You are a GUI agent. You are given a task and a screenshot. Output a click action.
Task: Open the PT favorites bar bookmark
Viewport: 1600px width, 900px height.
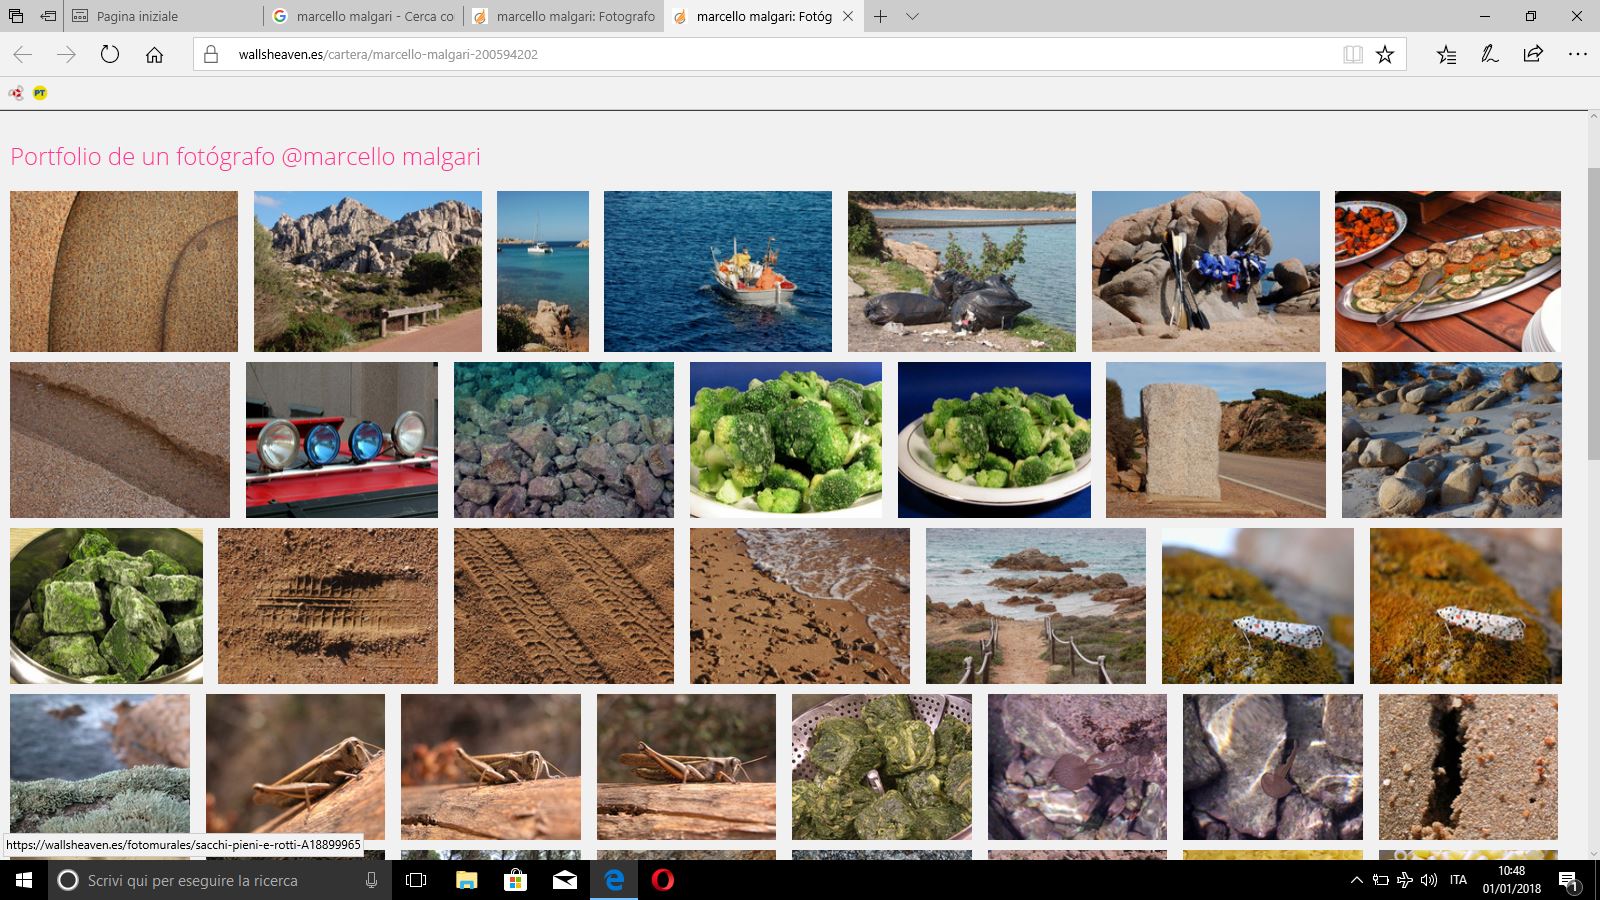coord(40,92)
